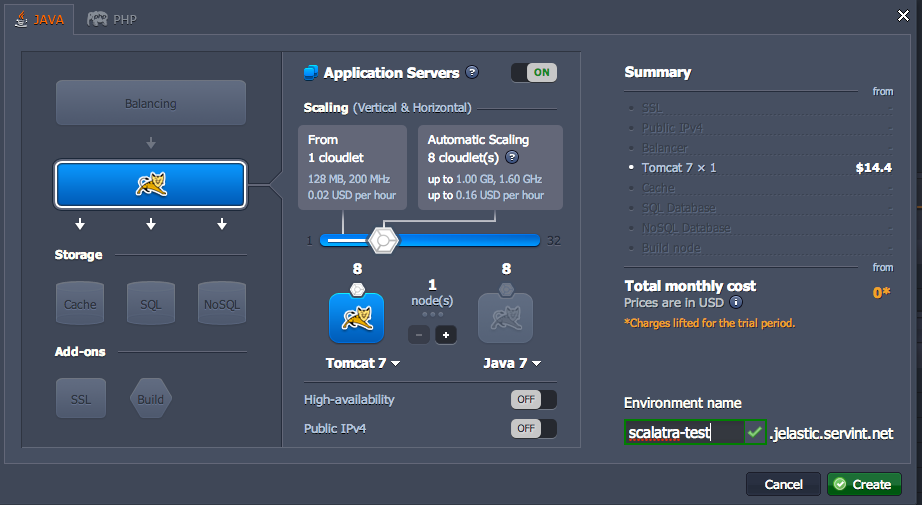Click the $14.4 price value
Image resolution: width=922 pixels, height=505 pixels.
click(873, 168)
